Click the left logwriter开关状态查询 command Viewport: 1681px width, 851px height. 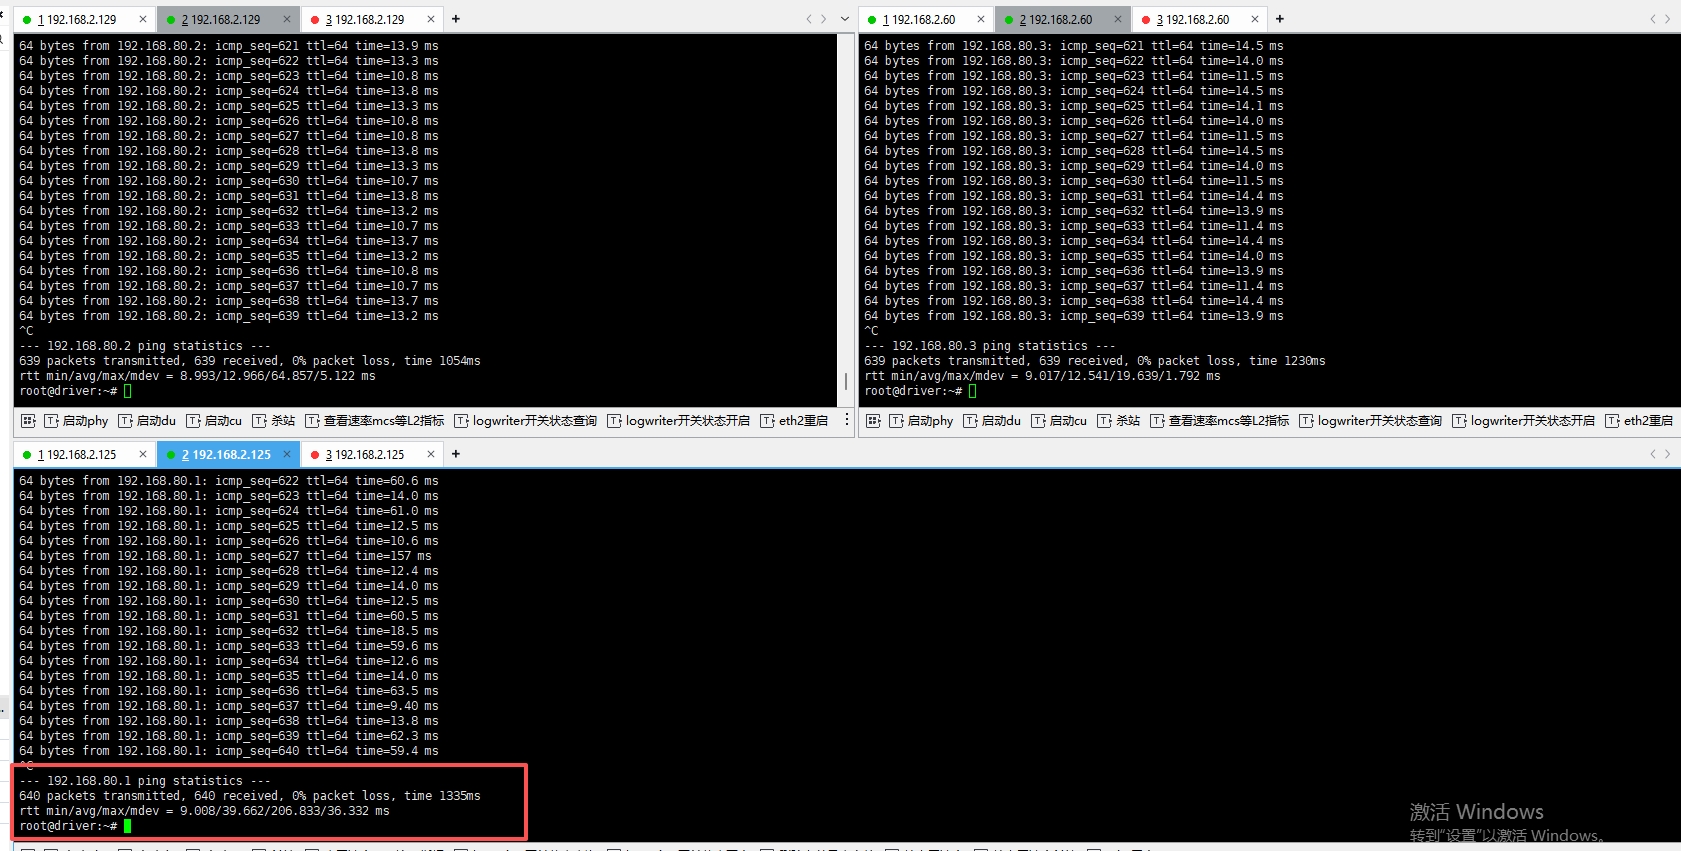(x=526, y=421)
